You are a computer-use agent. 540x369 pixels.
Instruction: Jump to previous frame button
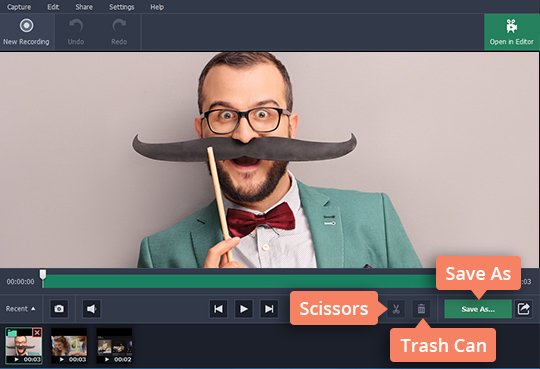point(218,309)
